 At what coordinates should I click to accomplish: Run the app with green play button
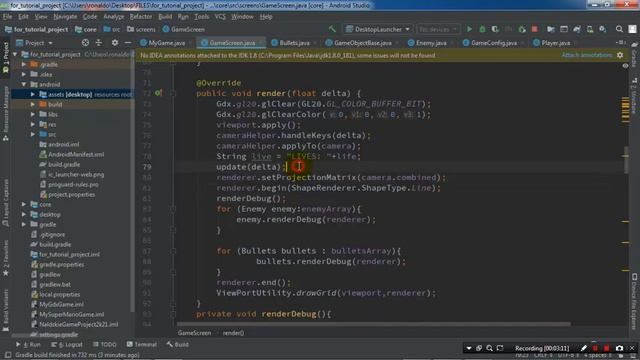(469, 29)
